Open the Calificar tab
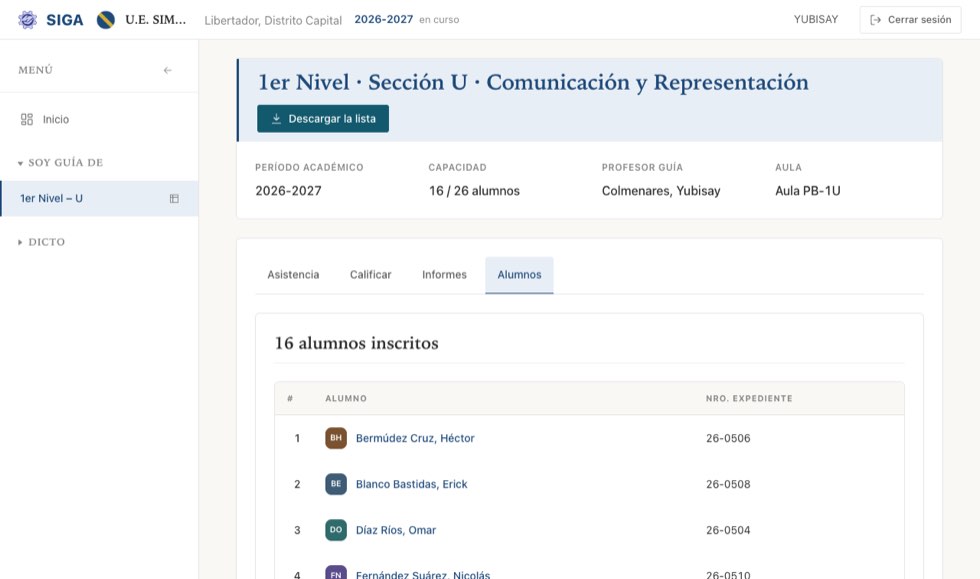980x579 pixels. pyautogui.click(x=371, y=274)
